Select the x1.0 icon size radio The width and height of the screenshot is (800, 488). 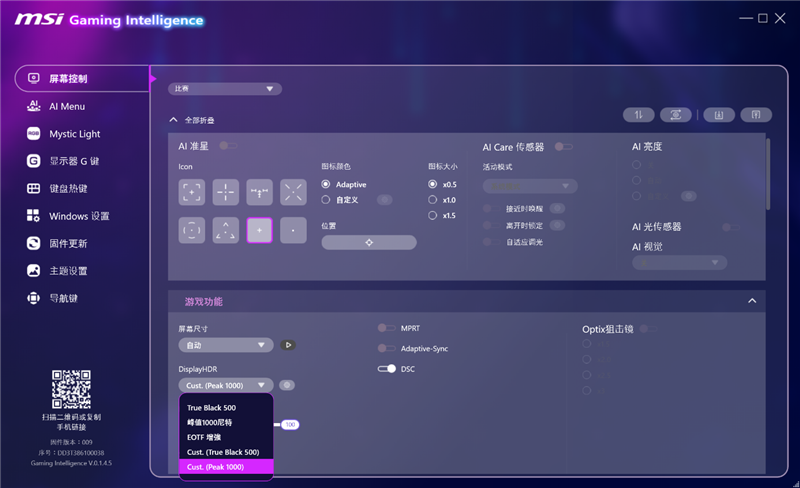(433, 200)
